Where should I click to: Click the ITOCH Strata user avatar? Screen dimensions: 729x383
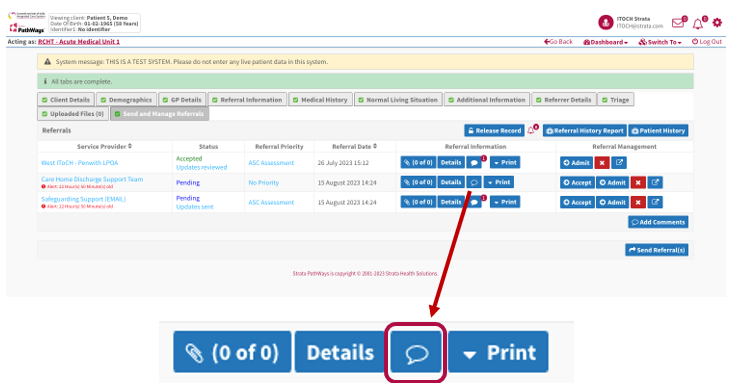[x=605, y=22]
